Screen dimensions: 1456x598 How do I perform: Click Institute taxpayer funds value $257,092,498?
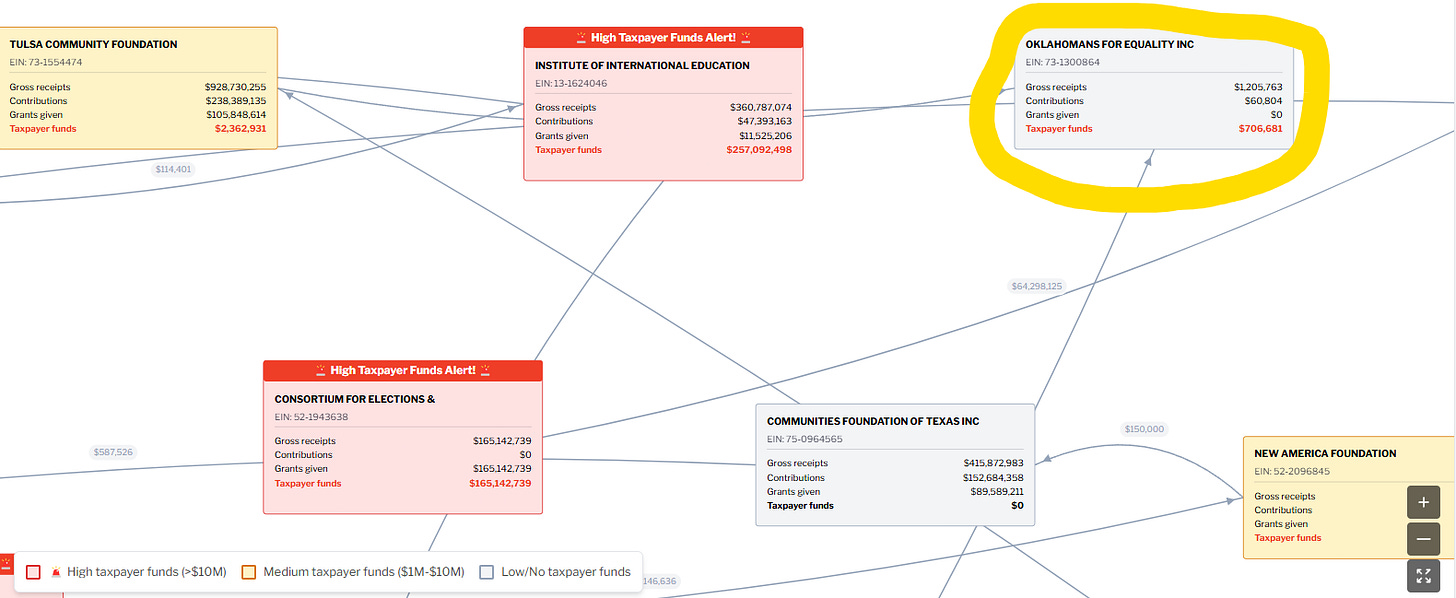tap(761, 150)
